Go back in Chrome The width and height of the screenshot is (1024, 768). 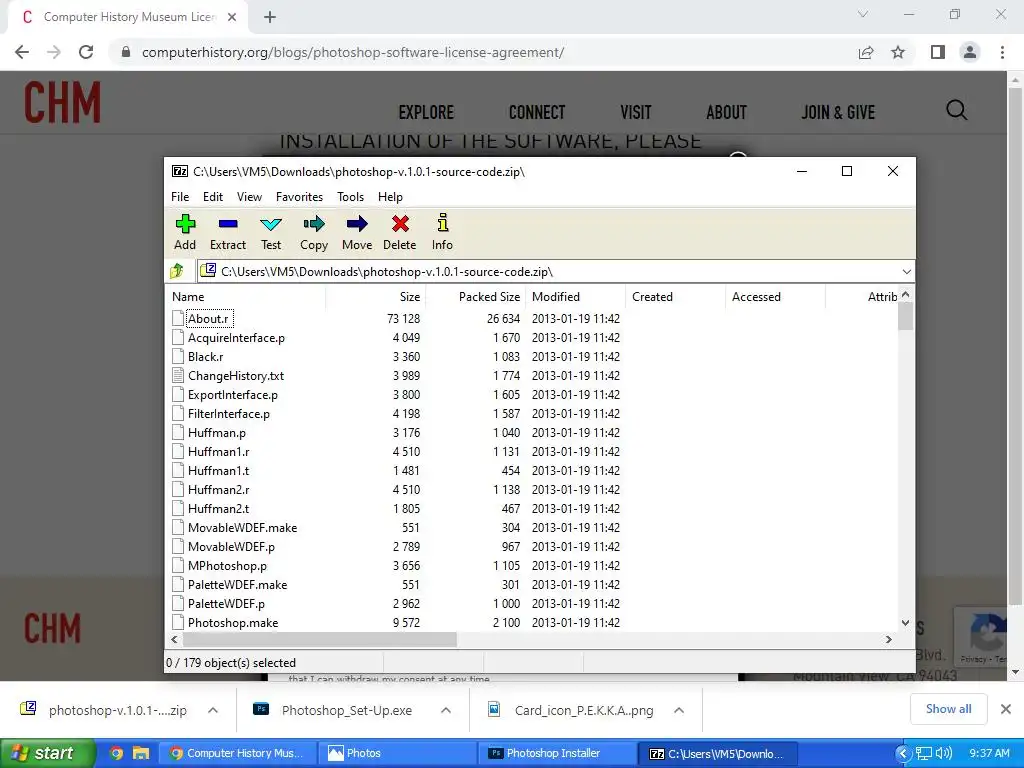pos(22,52)
